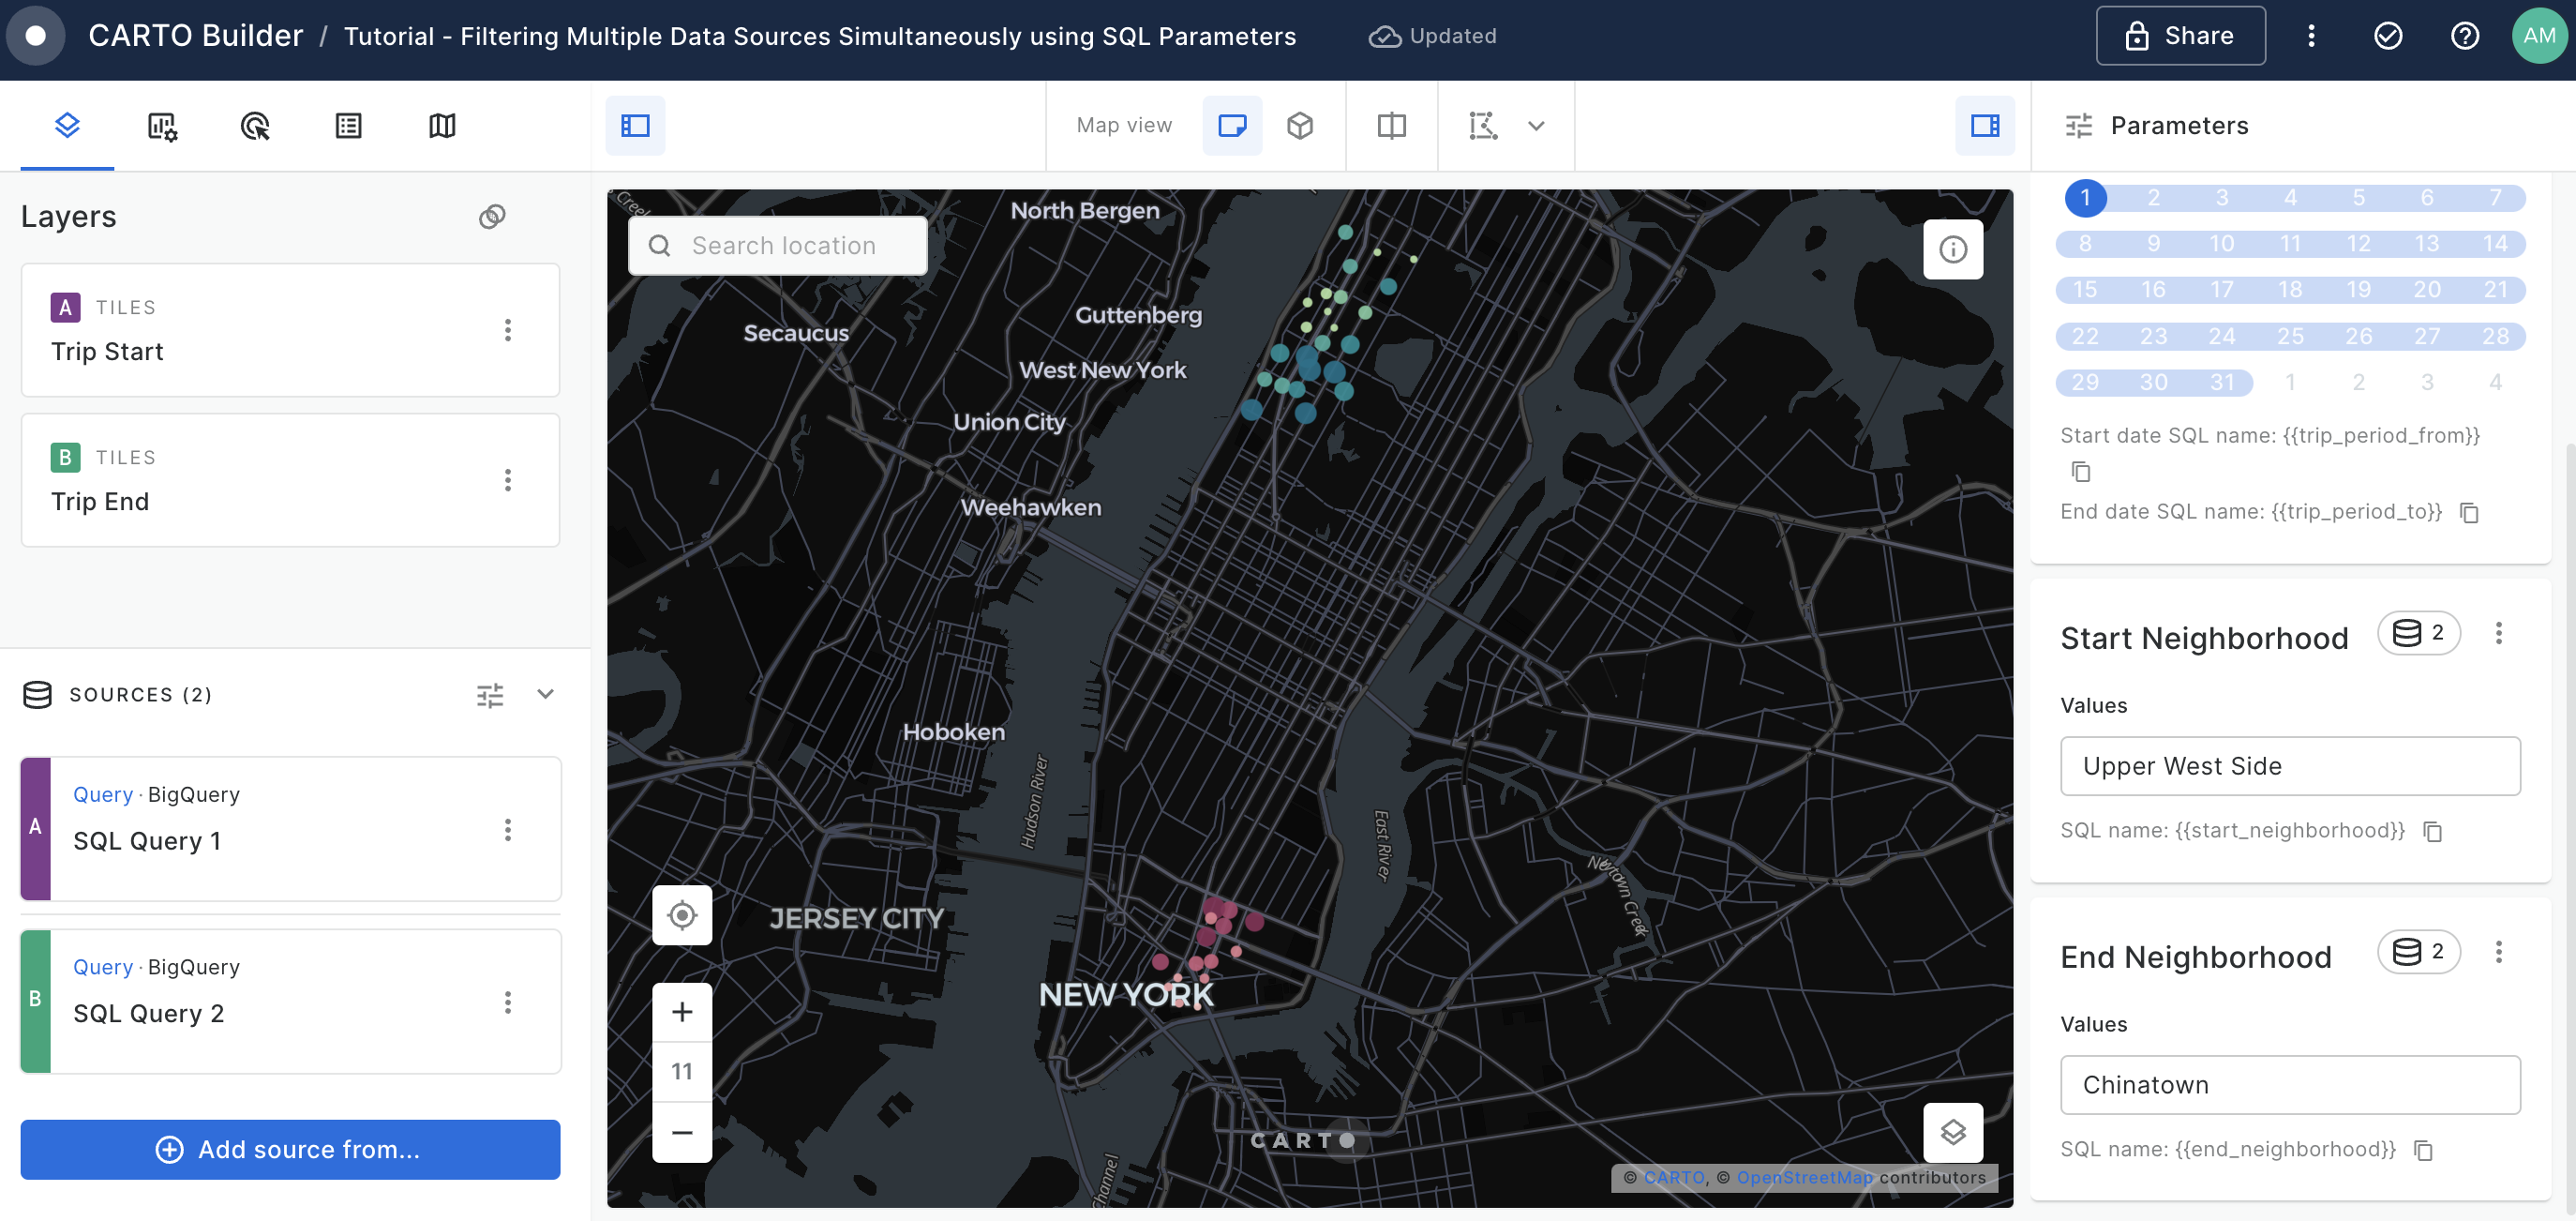The image size is (2576, 1221).
Task: Switch to 3D map view
Action: click(x=1299, y=126)
